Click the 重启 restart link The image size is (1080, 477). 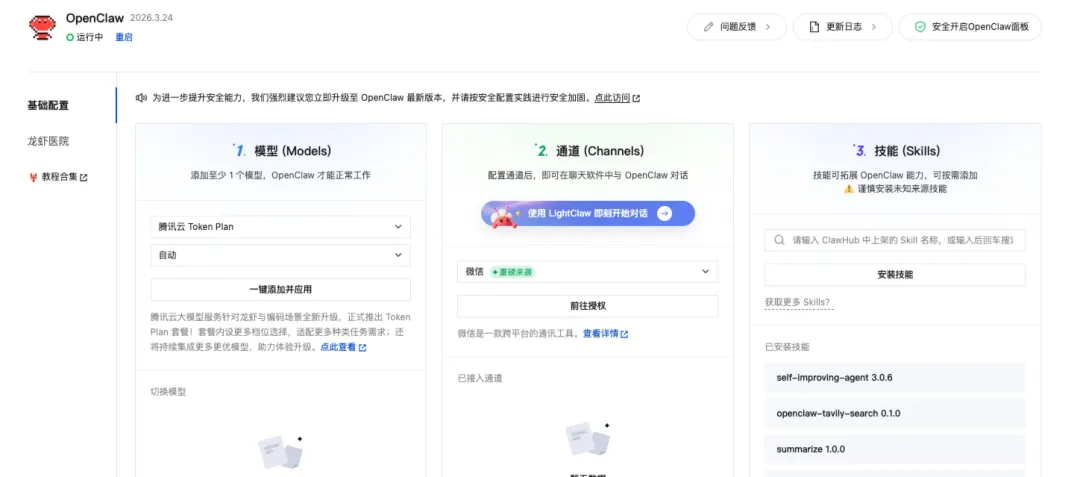pyautogui.click(x=124, y=37)
